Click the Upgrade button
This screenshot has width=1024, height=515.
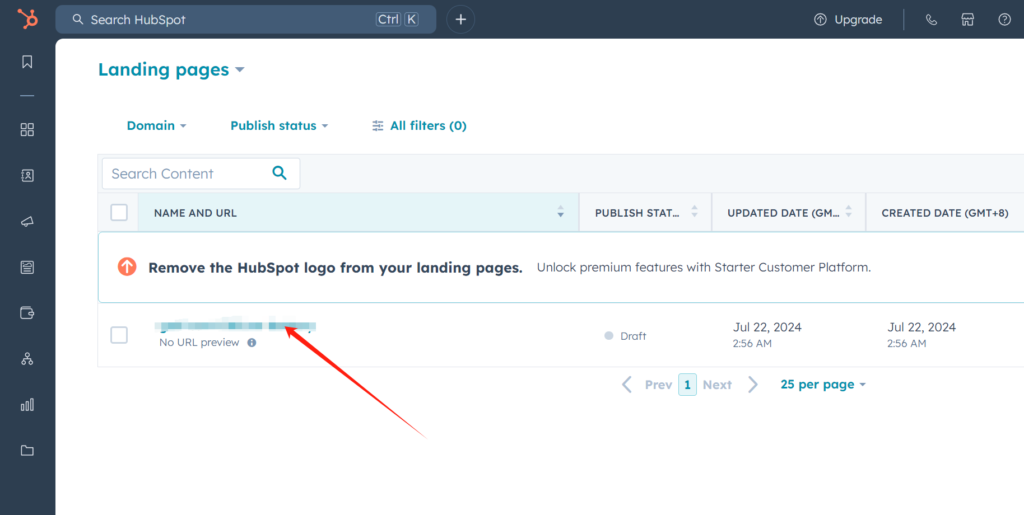(x=848, y=20)
